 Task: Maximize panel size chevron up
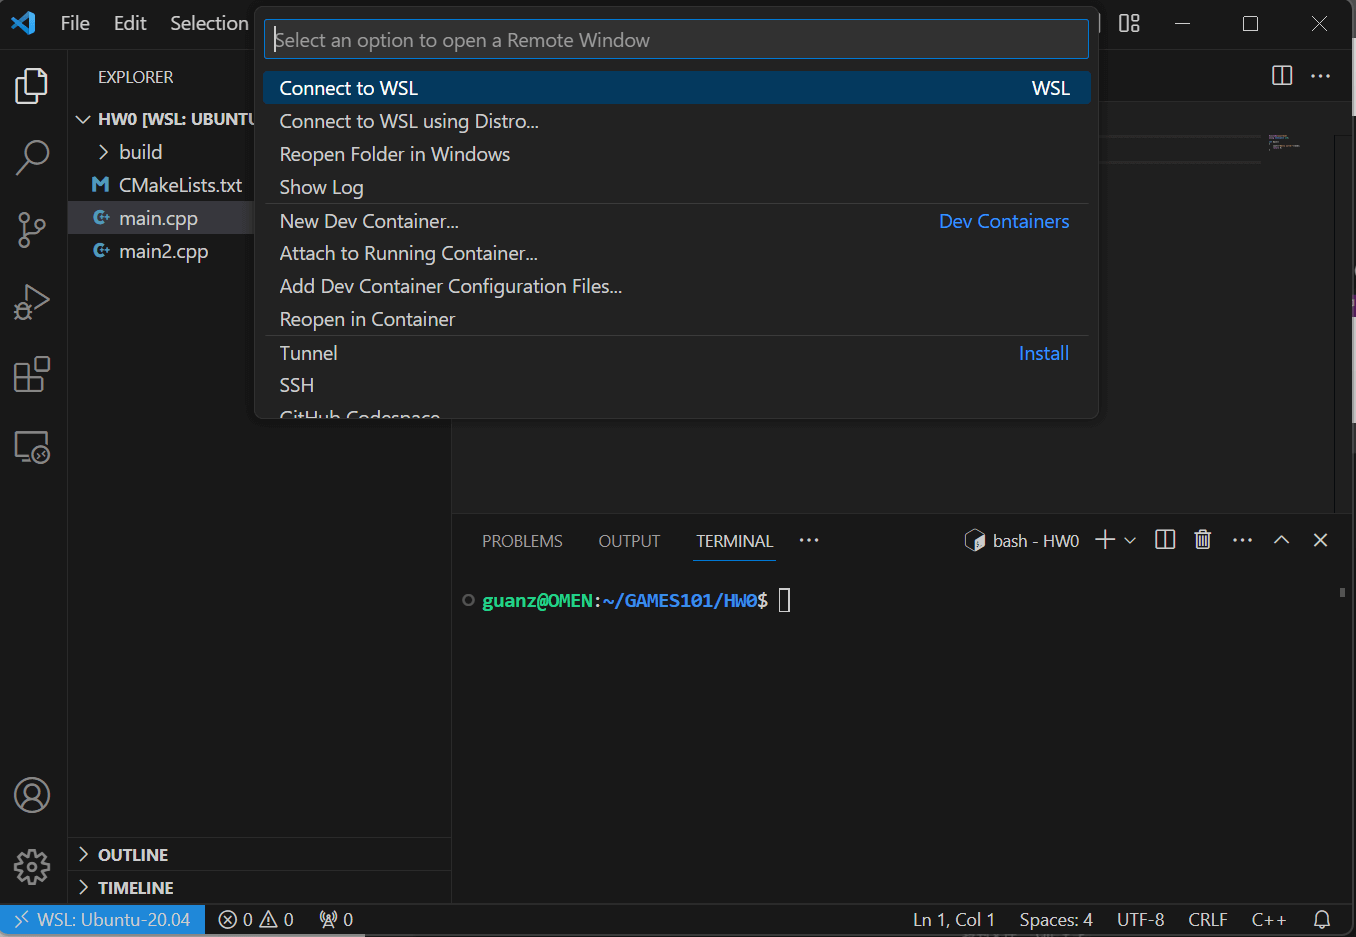[1281, 540]
